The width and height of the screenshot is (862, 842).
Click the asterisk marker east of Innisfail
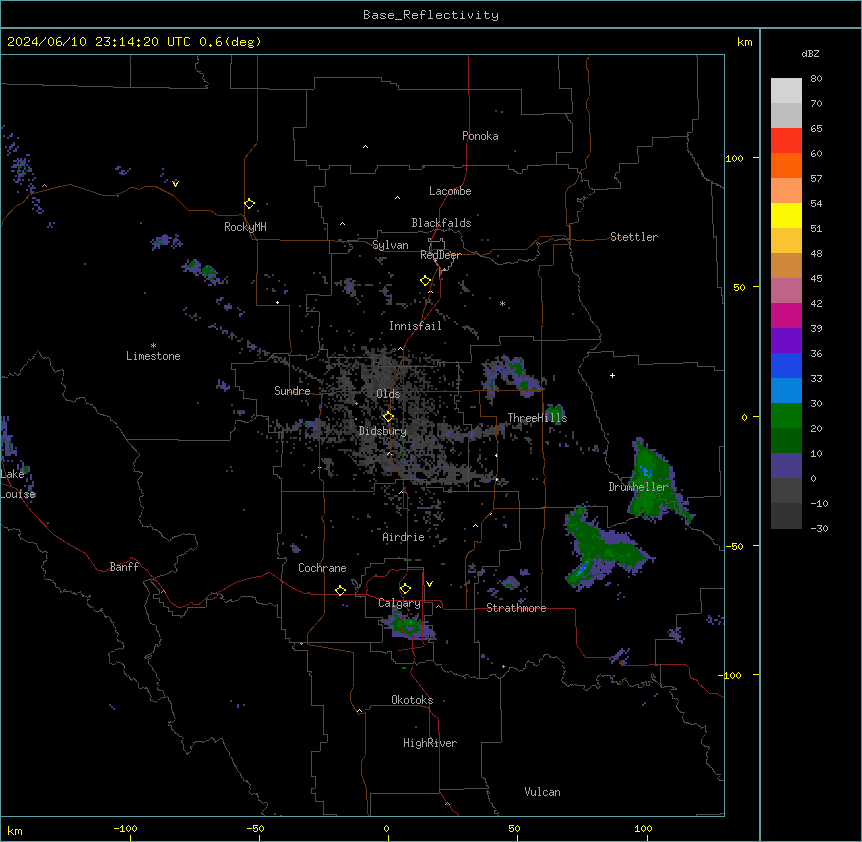pyautogui.click(x=502, y=303)
